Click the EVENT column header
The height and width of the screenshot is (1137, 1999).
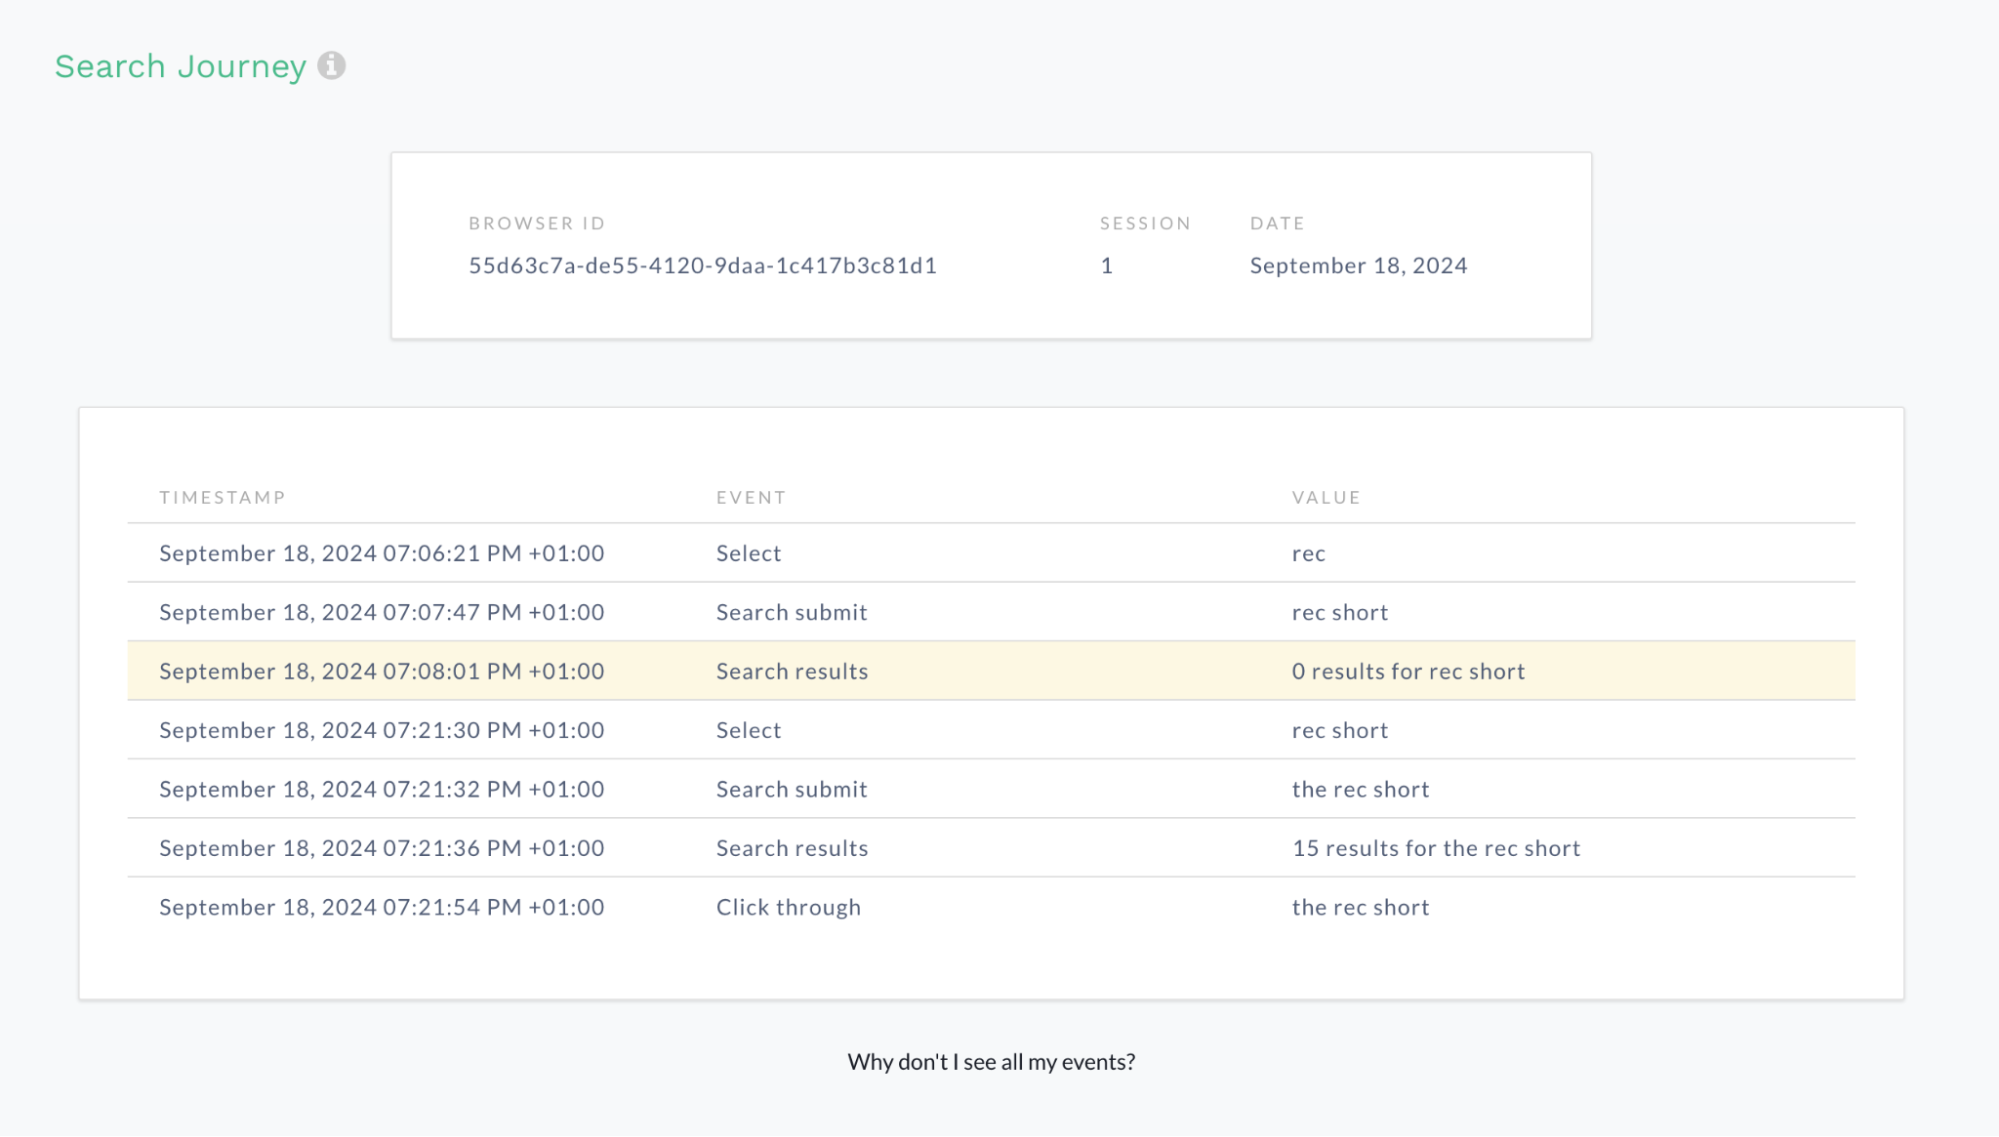[x=751, y=498]
